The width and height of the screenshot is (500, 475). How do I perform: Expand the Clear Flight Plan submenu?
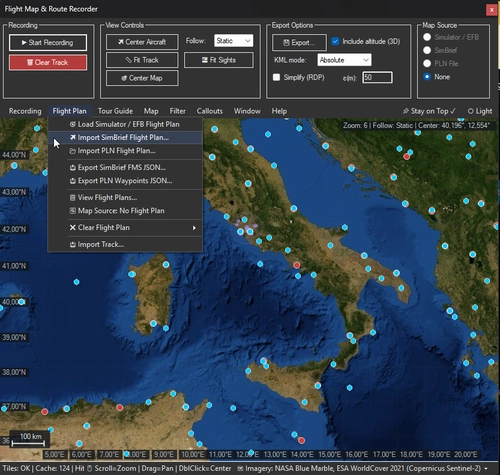click(x=125, y=228)
